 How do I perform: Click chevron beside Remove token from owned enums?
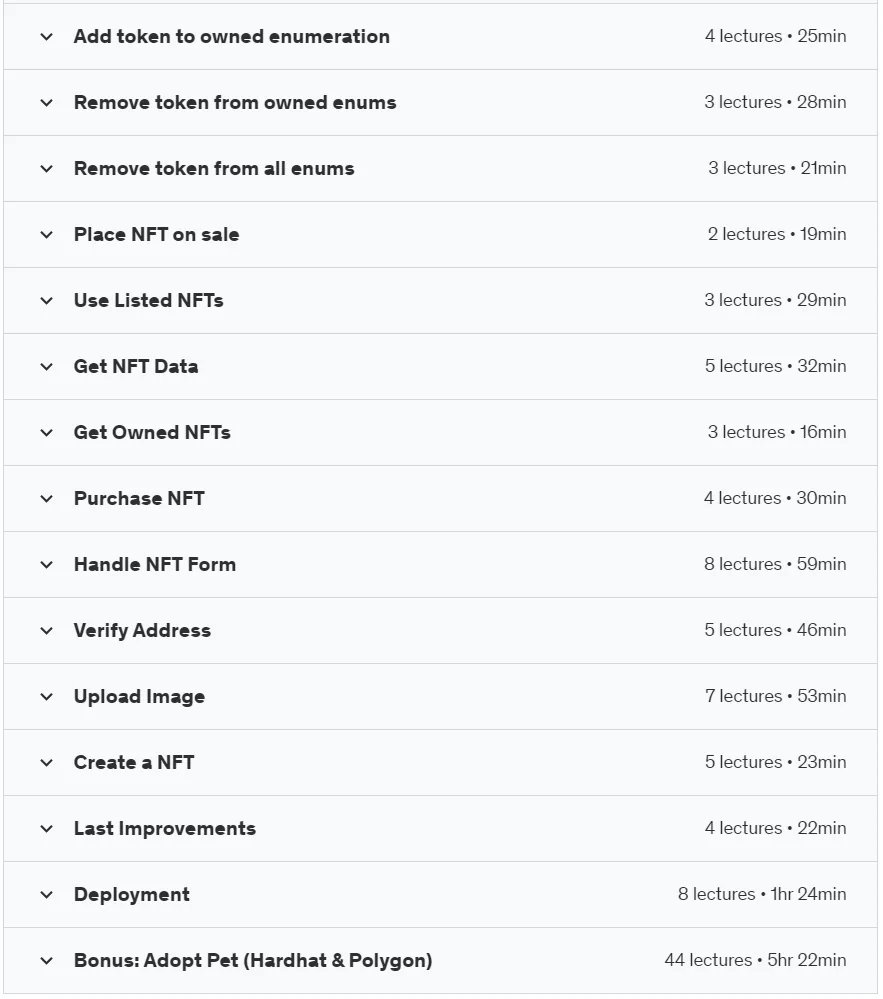pyautogui.click(x=47, y=103)
